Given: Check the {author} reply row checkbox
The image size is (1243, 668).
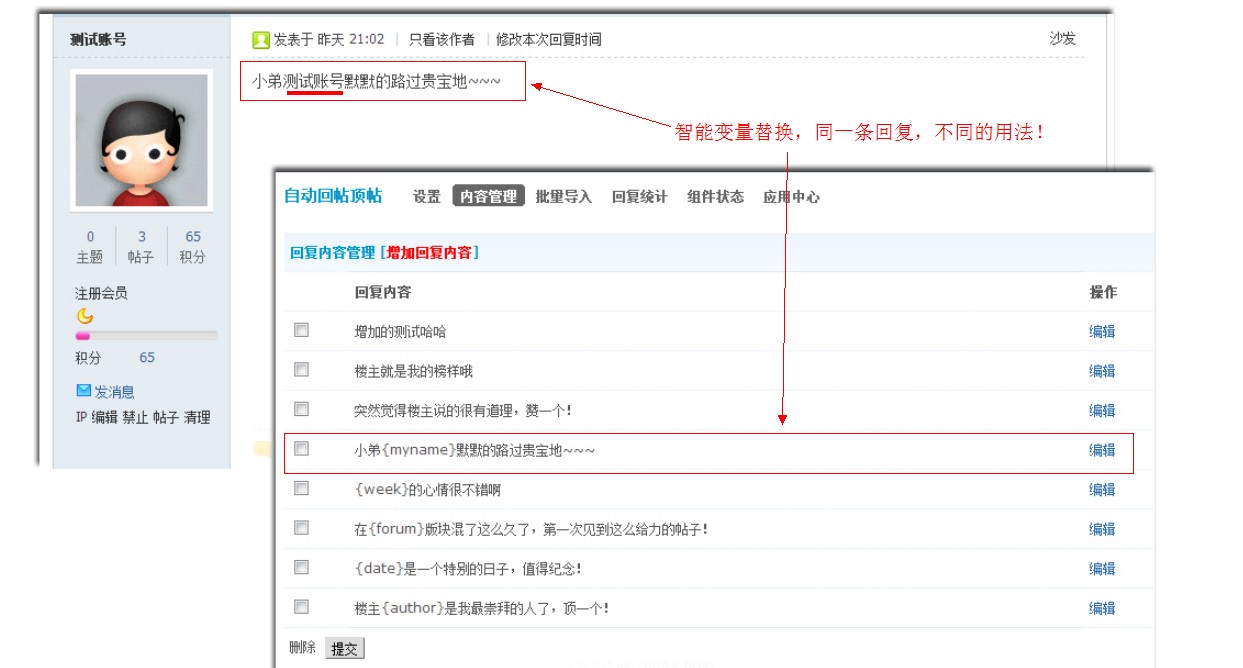Looking at the screenshot, I should 301,607.
